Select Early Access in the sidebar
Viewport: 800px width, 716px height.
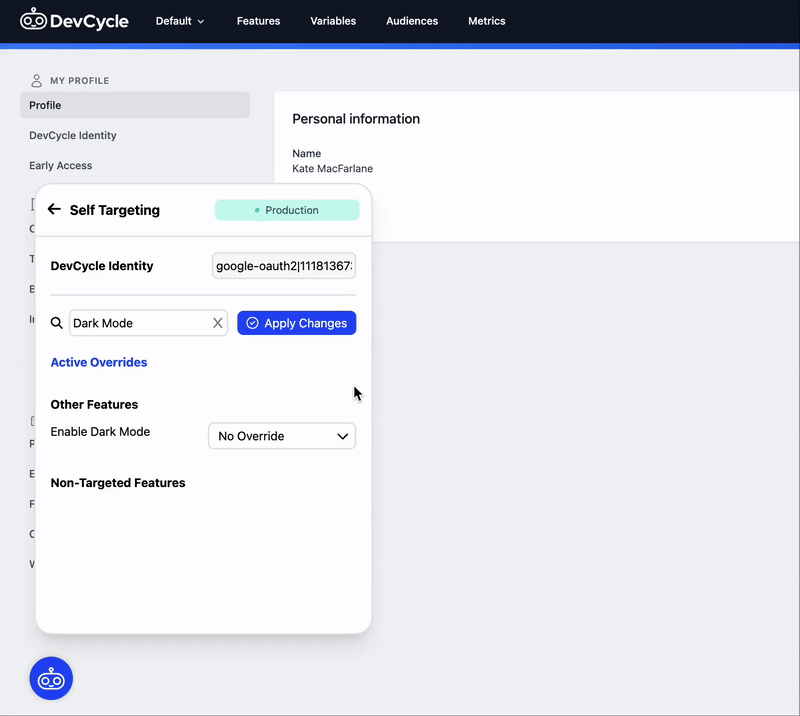60,165
